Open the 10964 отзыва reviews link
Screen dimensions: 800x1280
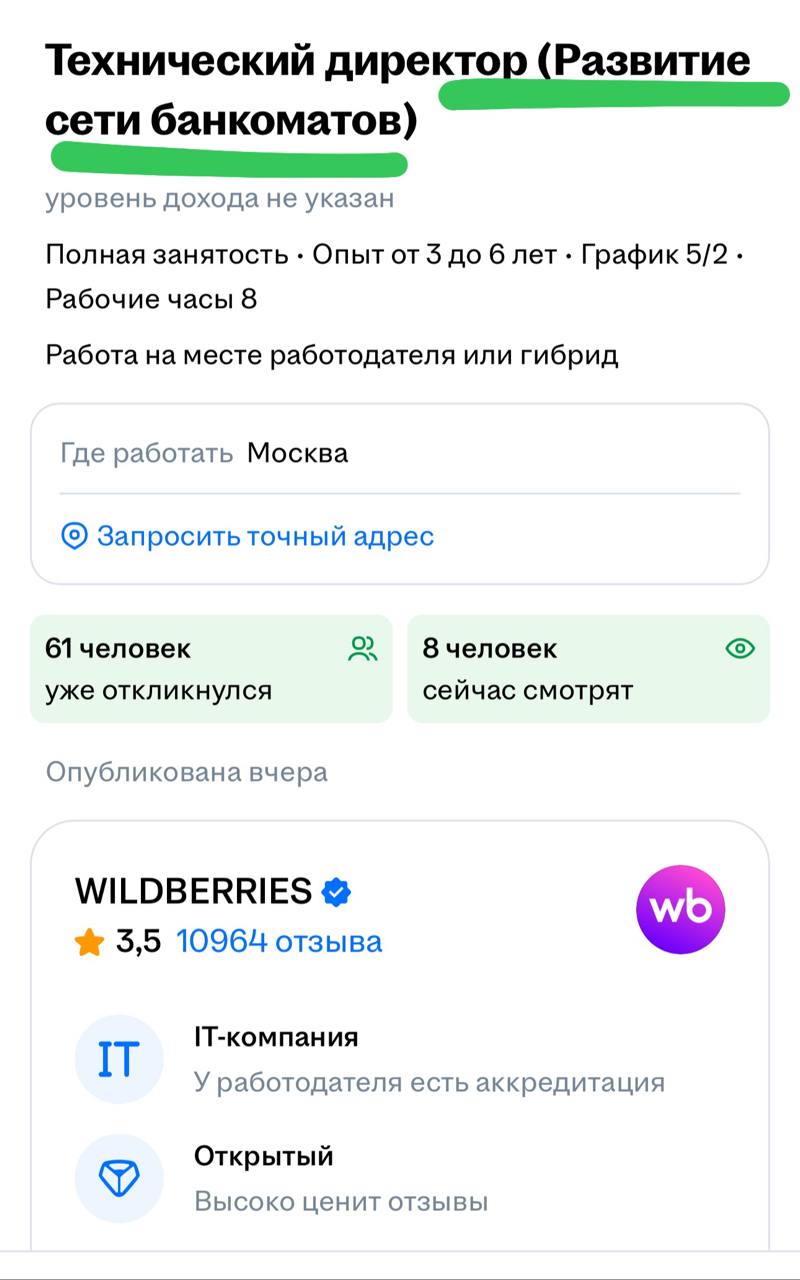point(279,942)
